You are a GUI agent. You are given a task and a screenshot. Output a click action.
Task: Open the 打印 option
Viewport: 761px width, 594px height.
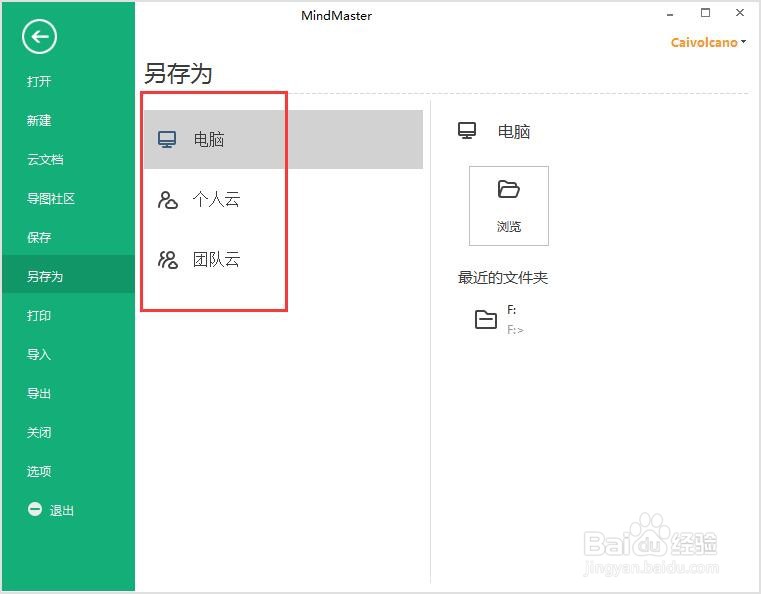[x=39, y=315]
